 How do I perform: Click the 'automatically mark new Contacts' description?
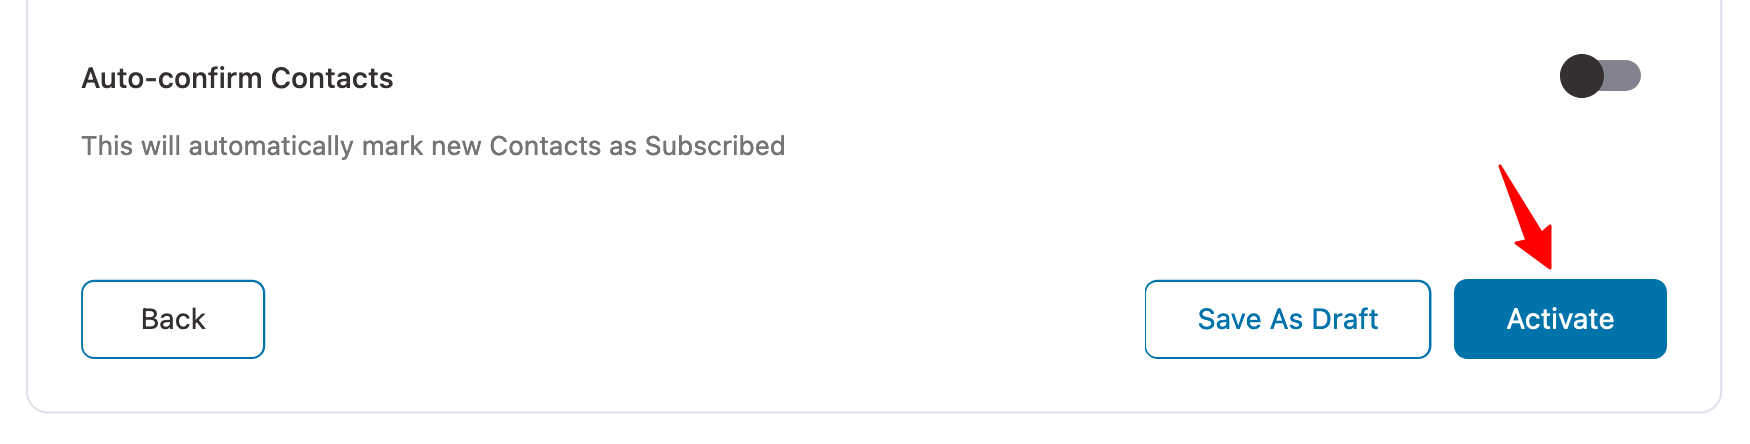click(433, 146)
